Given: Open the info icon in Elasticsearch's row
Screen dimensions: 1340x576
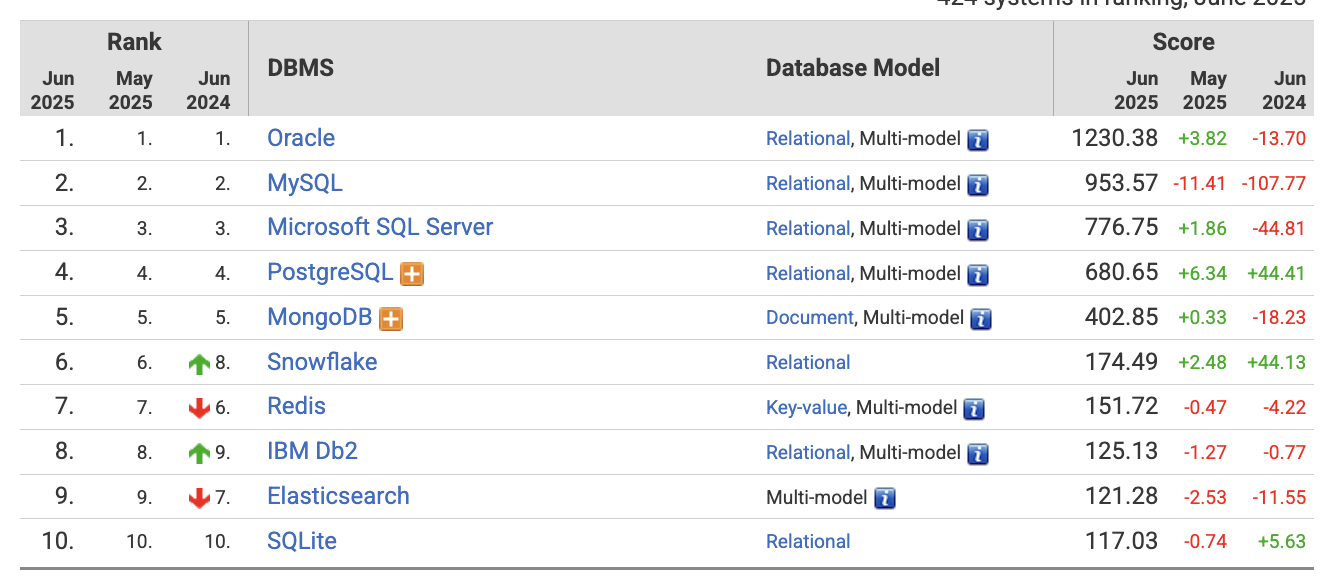Looking at the screenshot, I should click(x=885, y=498).
